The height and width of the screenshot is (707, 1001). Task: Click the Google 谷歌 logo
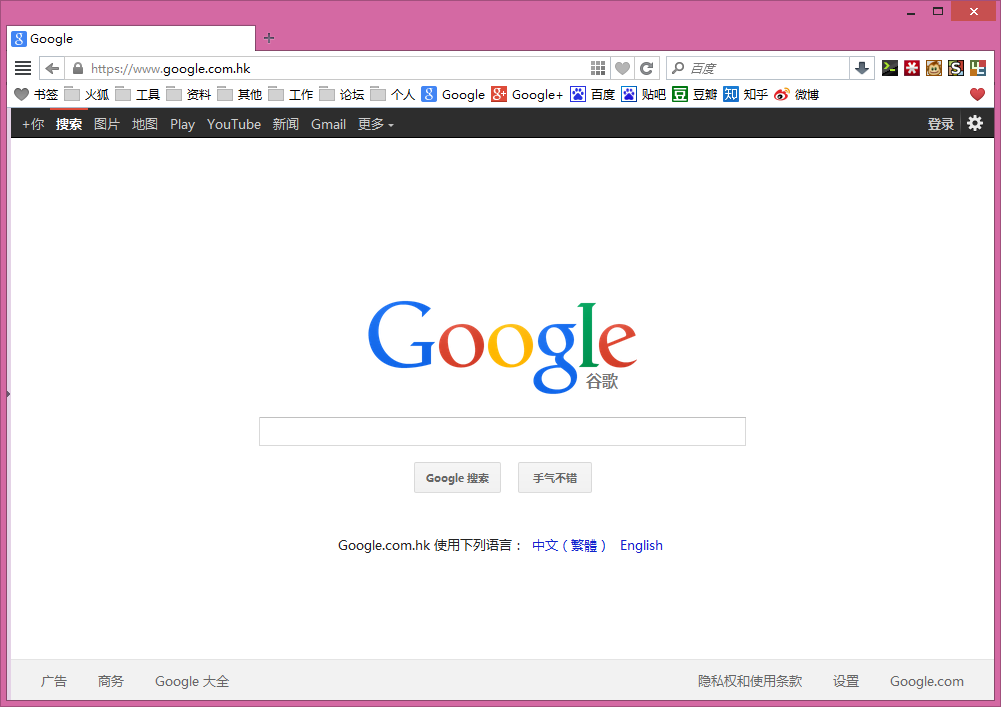coord(502,346)
